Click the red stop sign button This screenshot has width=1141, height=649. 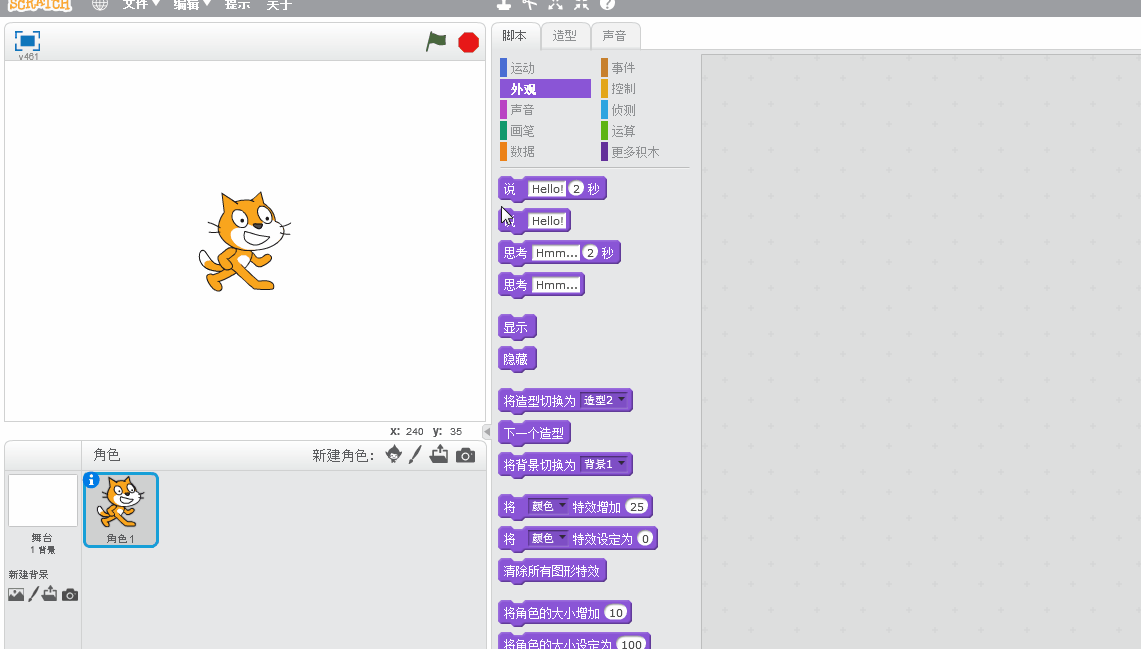(x=469, y=42)
